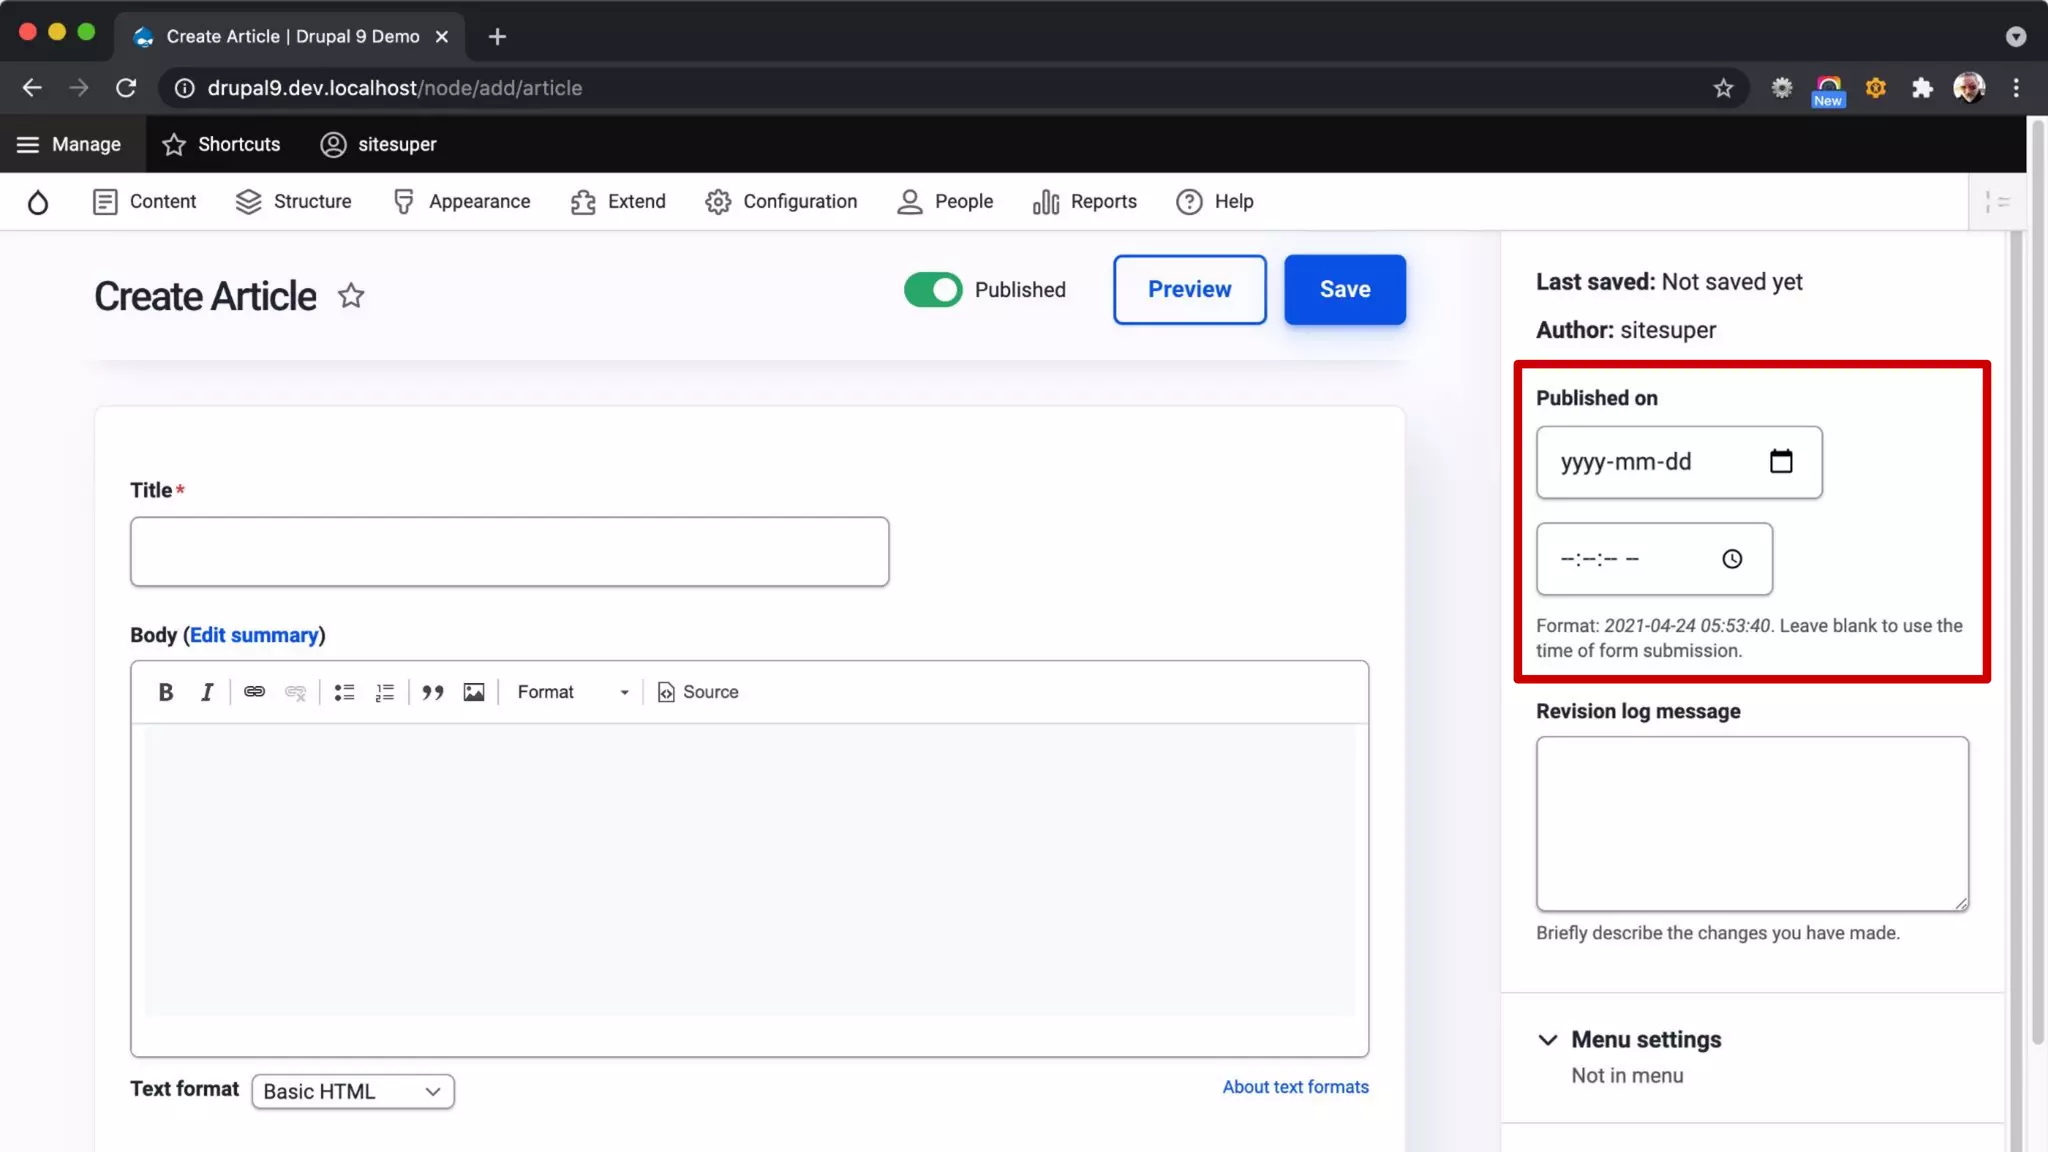The height and width of the screenshot is (1152, 2048).
Task: Click the Image icon in editor
Action: [474, 692]
